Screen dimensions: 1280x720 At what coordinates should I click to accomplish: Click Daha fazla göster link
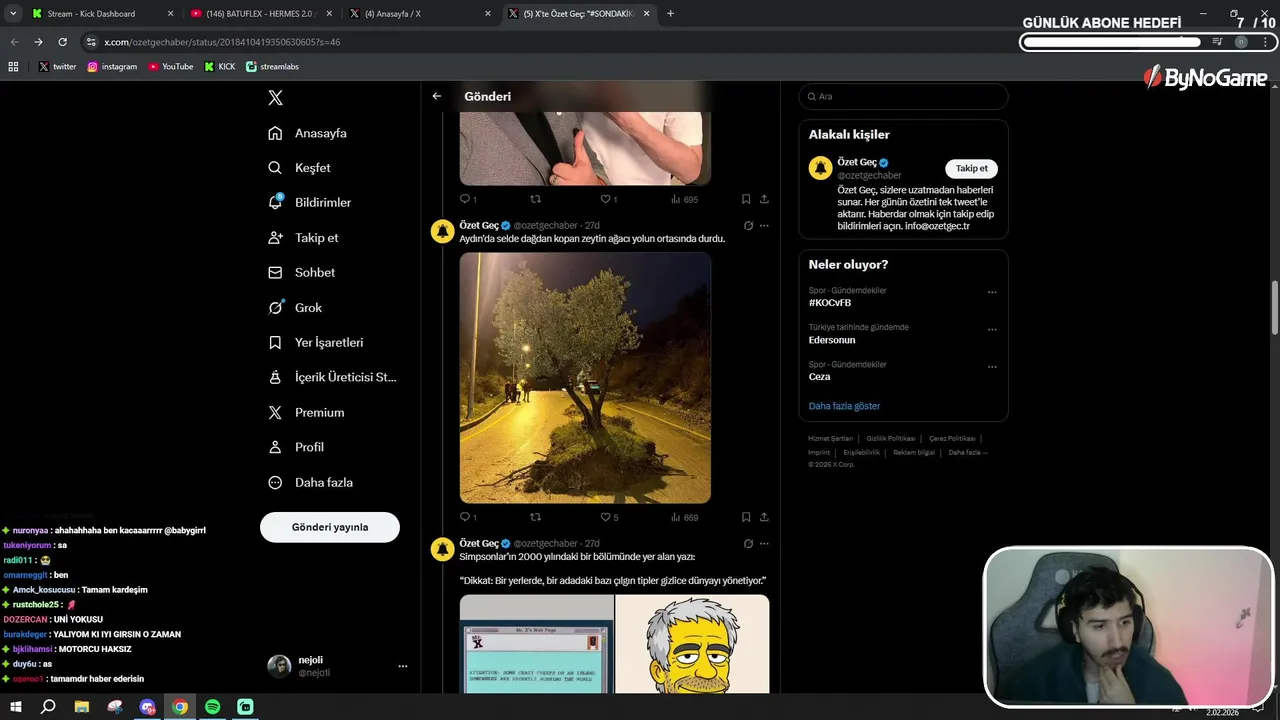[844, 406]
